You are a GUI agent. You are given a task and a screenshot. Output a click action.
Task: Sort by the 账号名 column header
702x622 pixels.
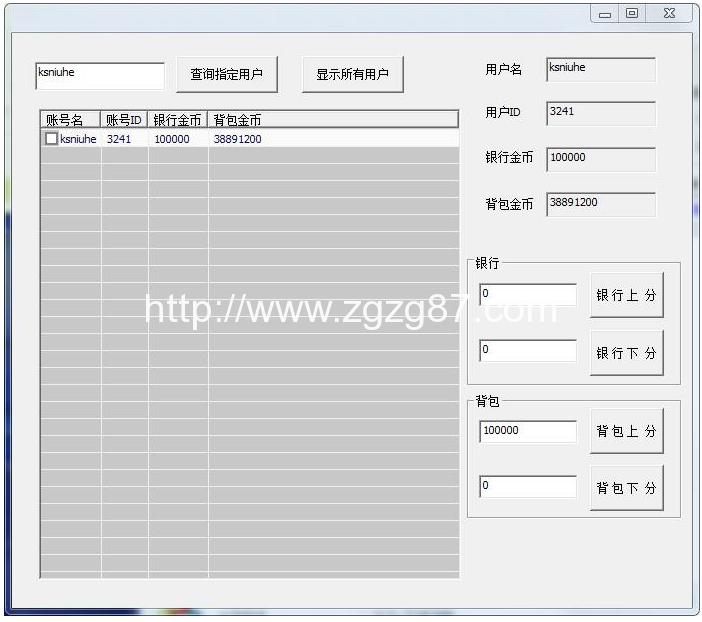70,120
